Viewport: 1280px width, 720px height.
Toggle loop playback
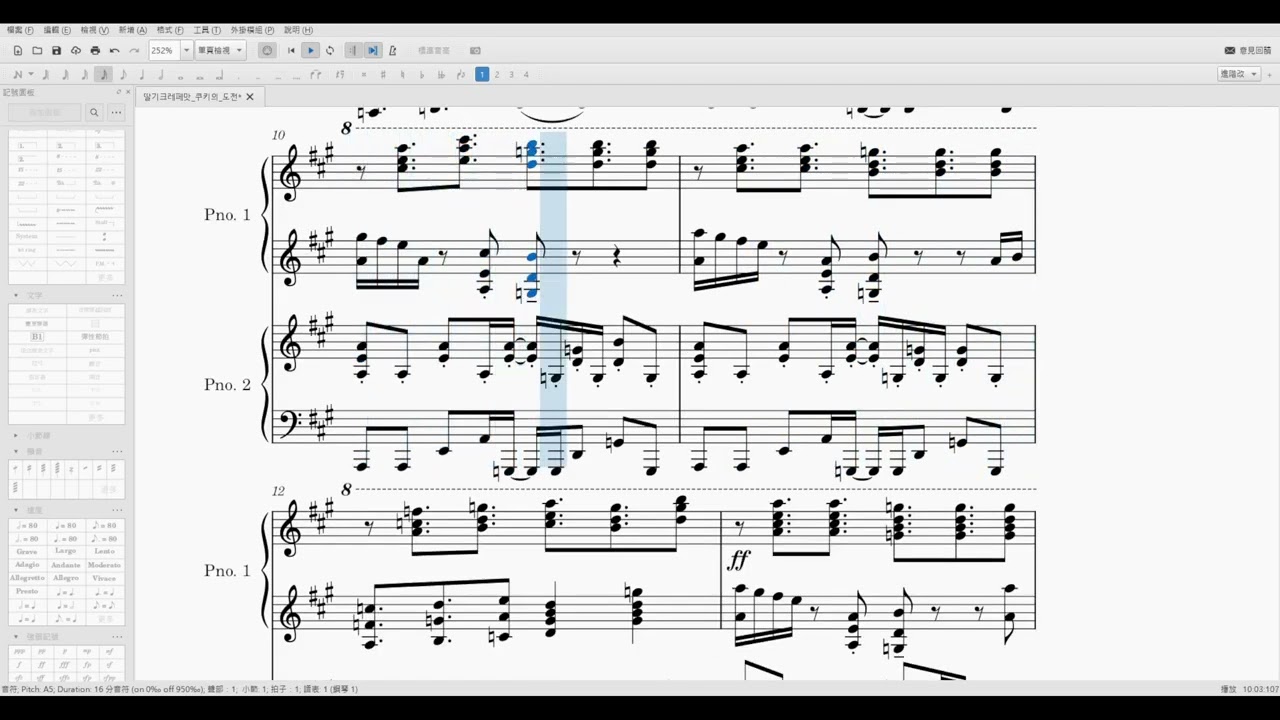(330, 50)
